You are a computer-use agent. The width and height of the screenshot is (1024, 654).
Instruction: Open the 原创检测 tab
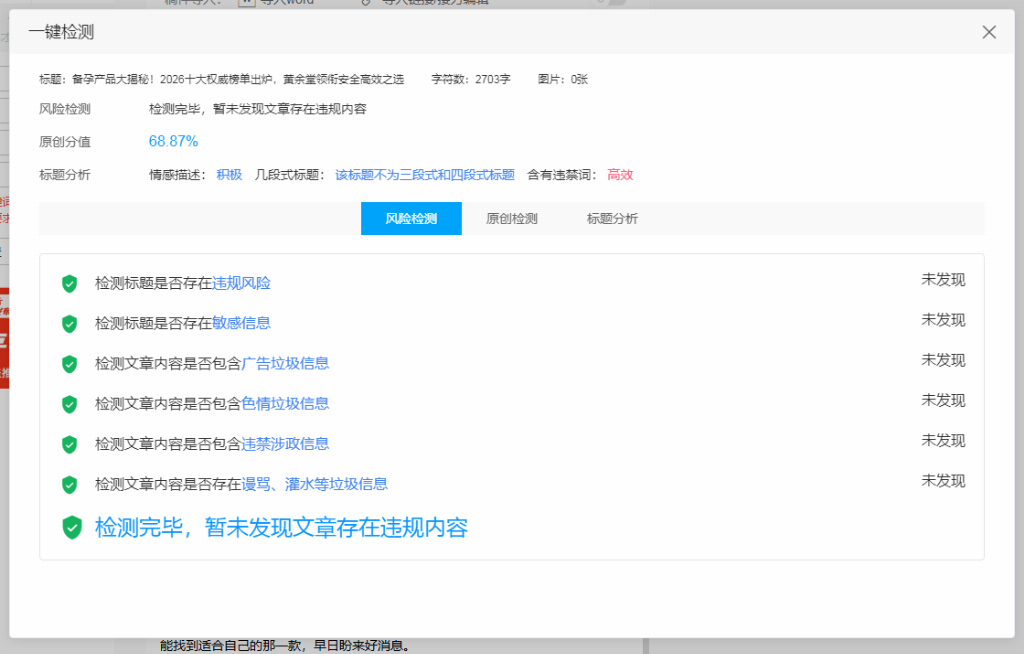[511, 218]
